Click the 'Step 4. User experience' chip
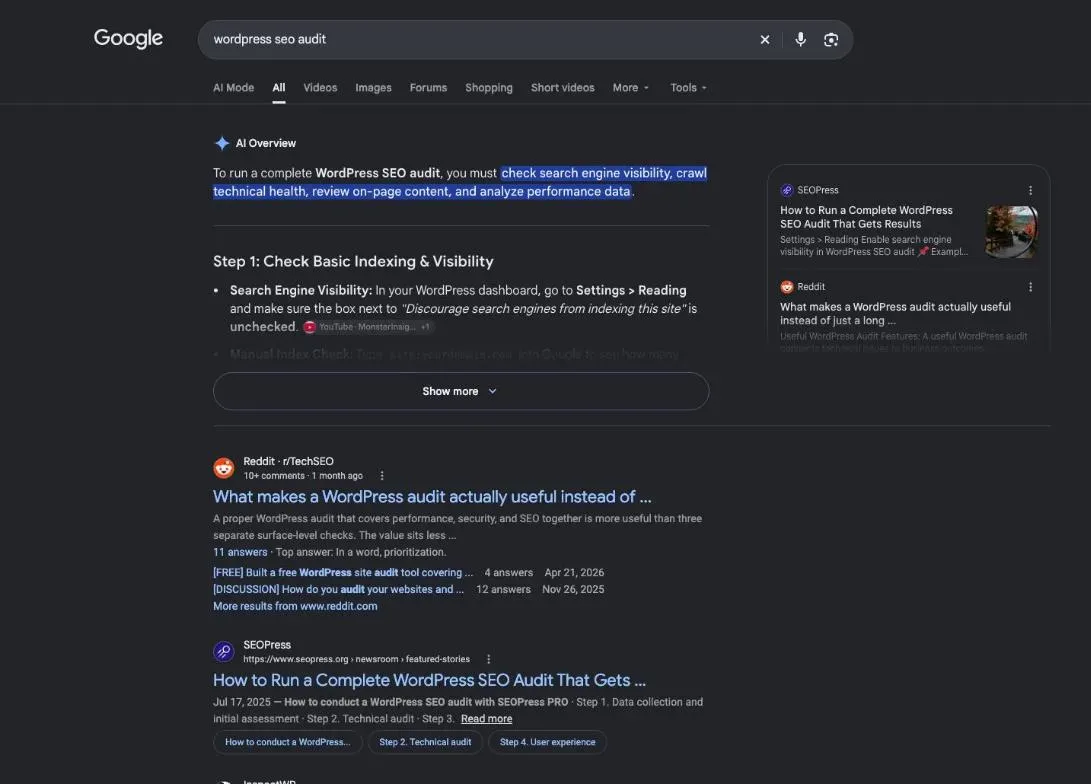 [548, 742]
